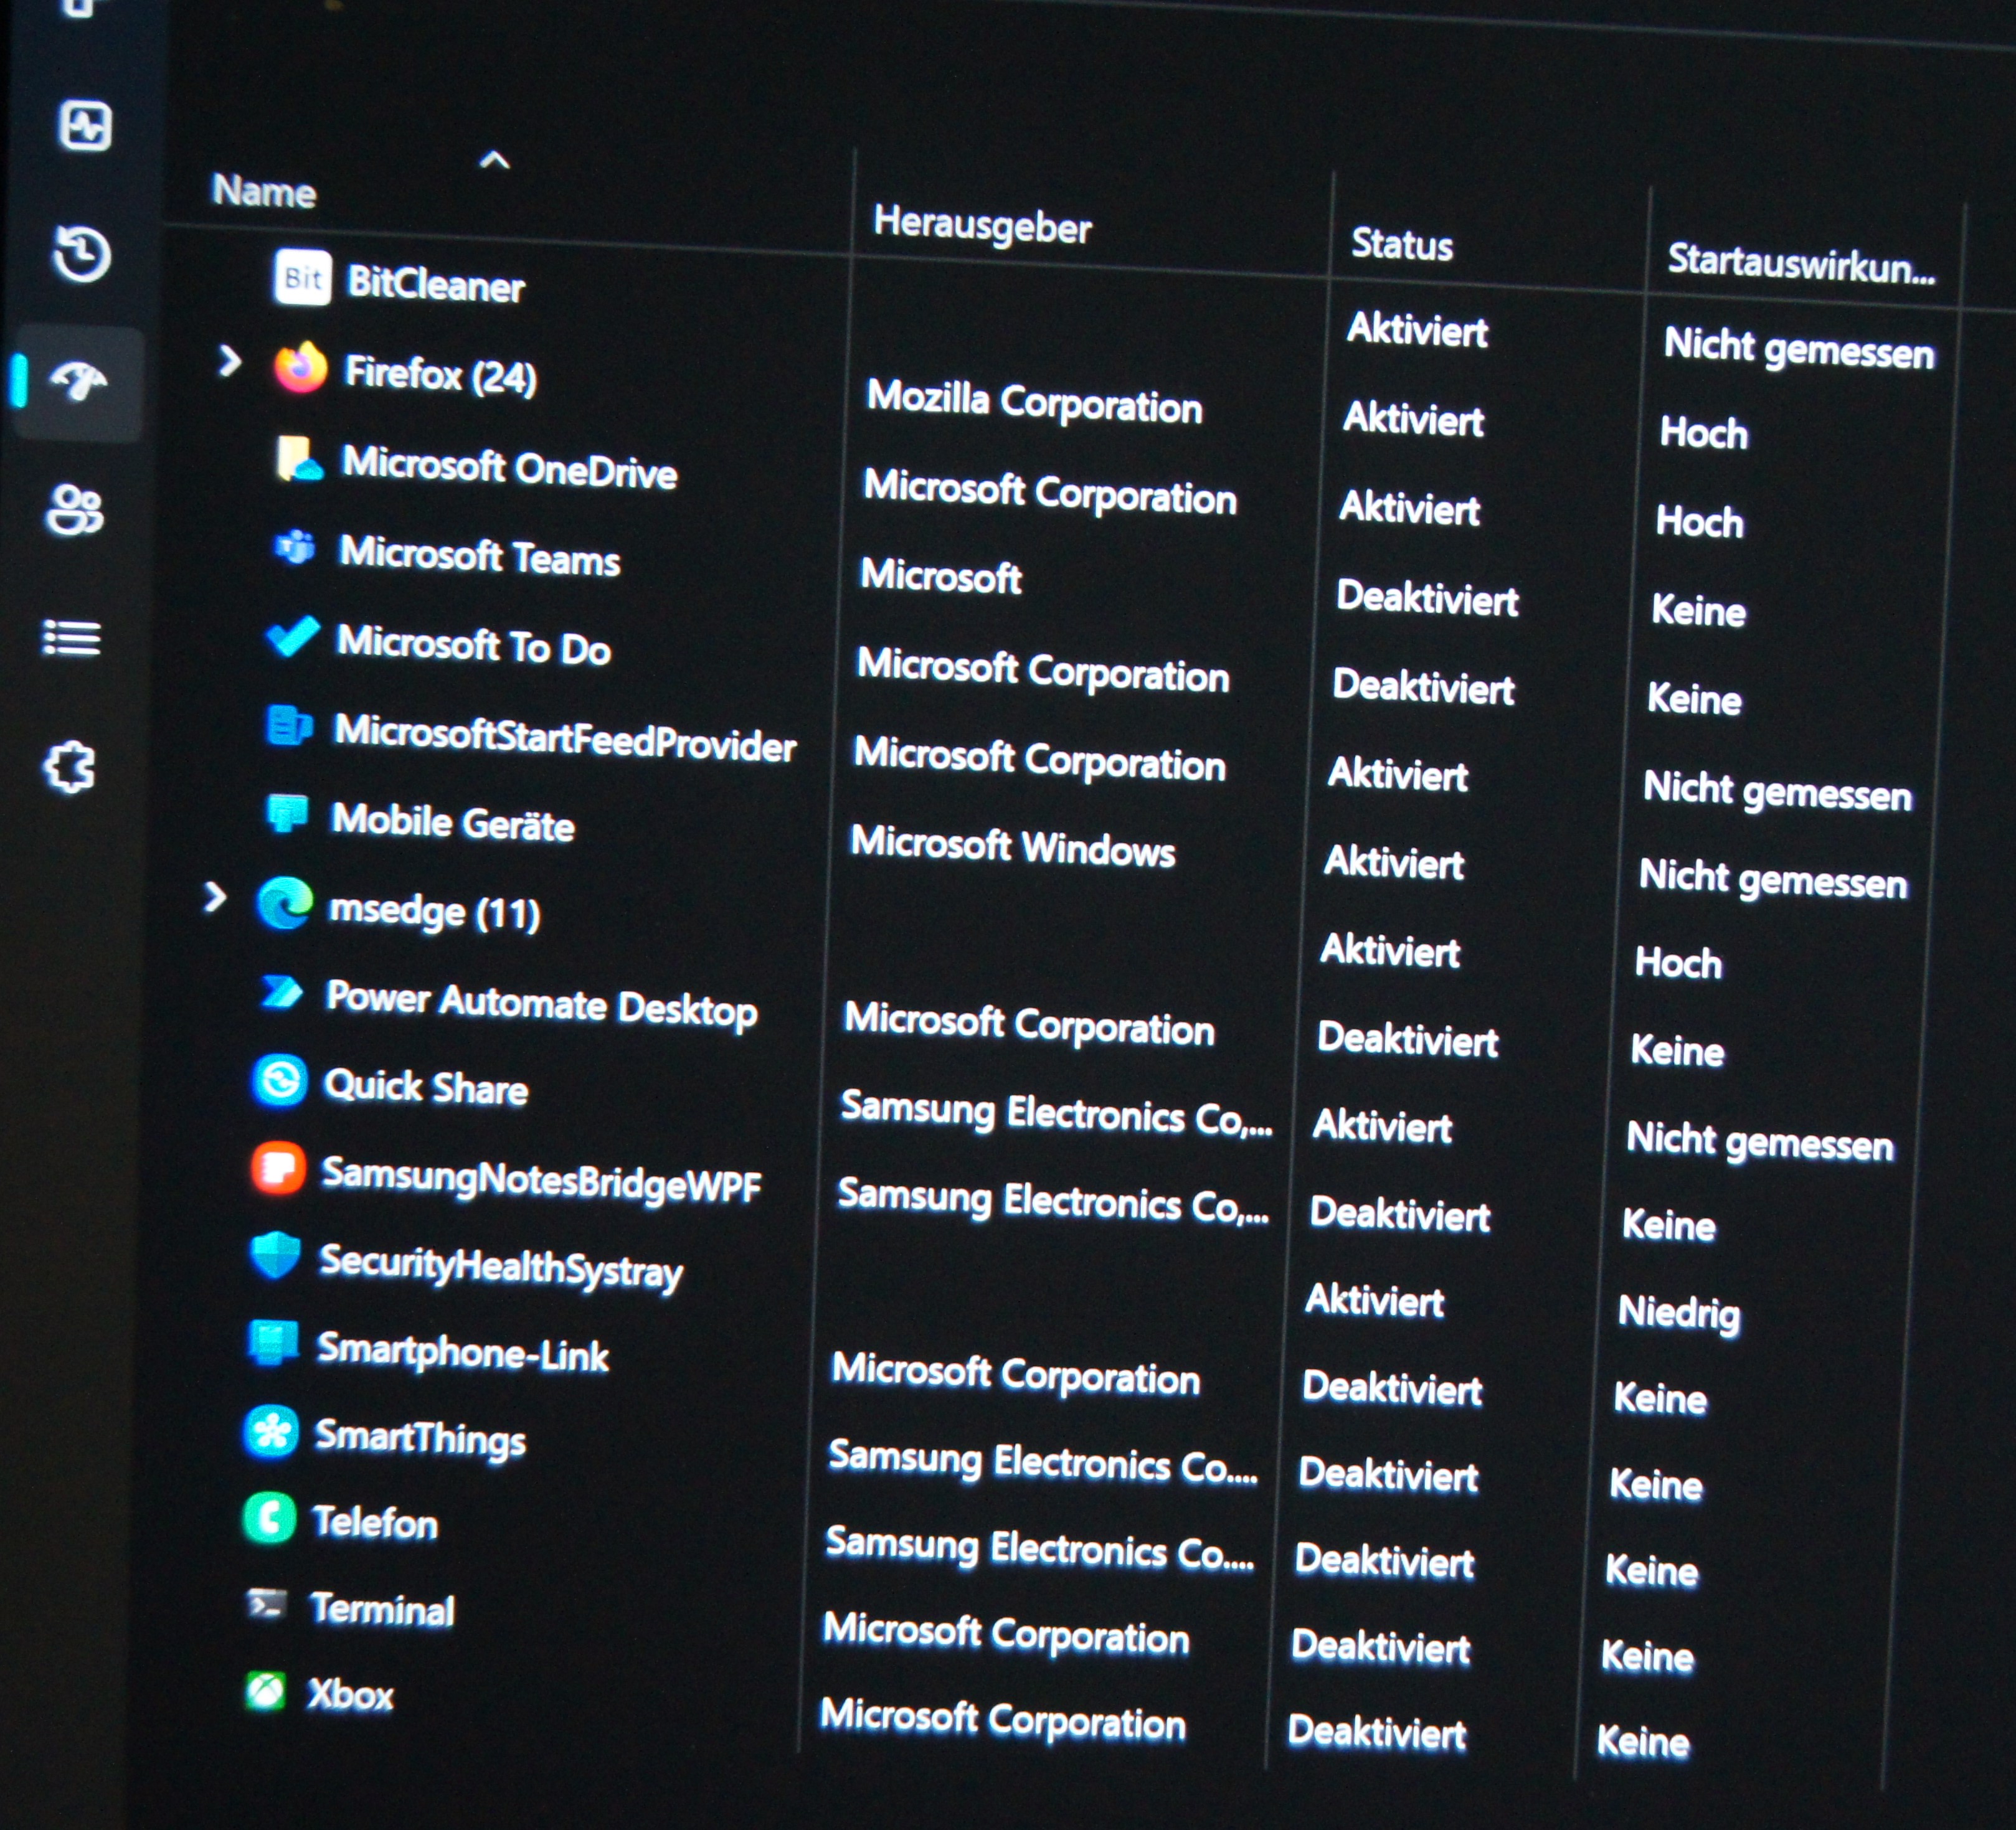Select the Xbox entry
Viewport: 2016px width, 1830px height.
click(350, 1694)
